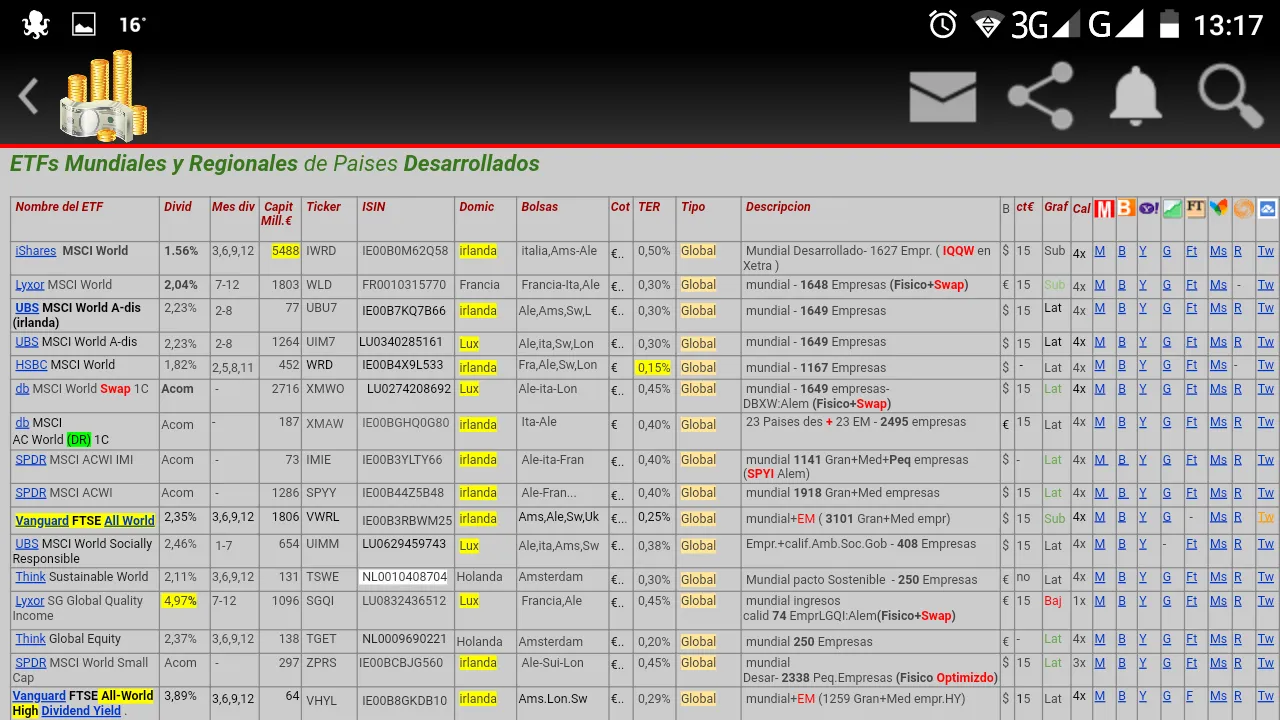Click the Ft link in the Lyxor MSCI World row
Viewport: 1280px width, 720px height.
[1192, 285]
